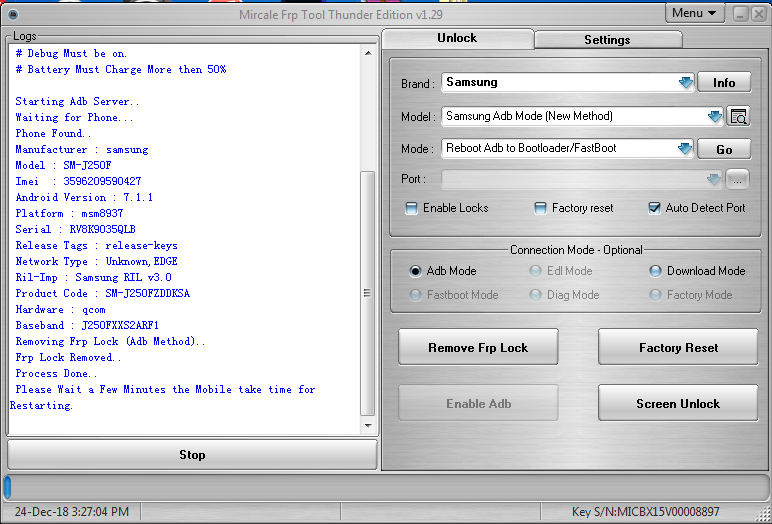Click the Android Version 7.1.1 line
The height and width of the screenshot is (524, 772).
[x=84, y=197]
